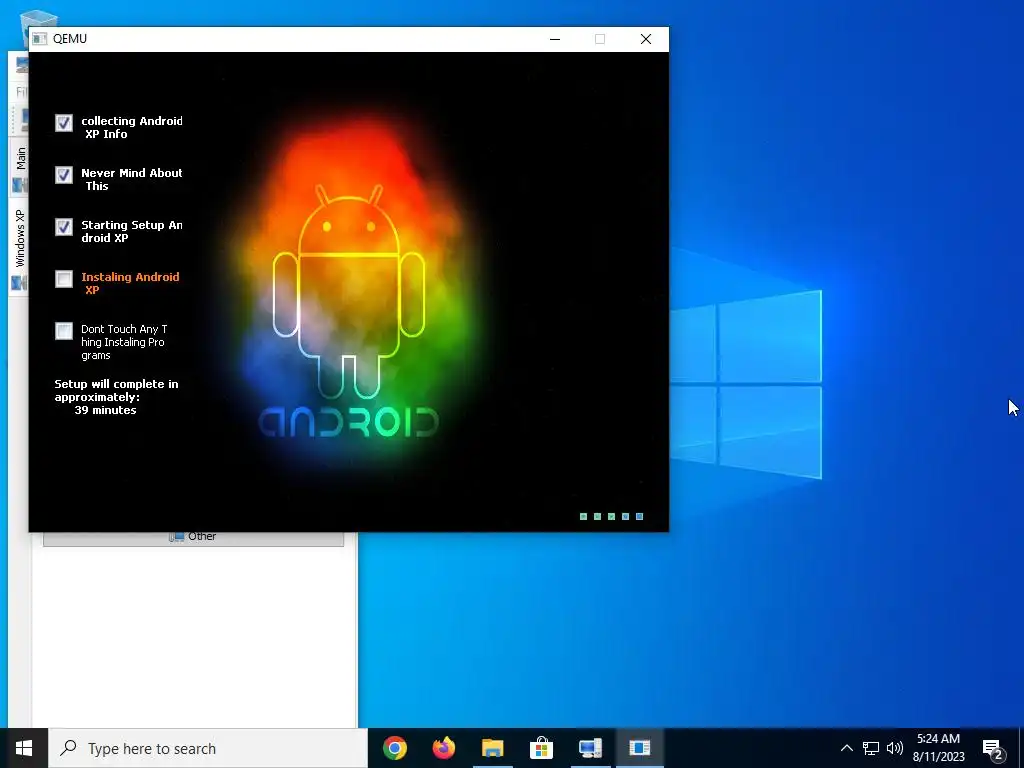Select the 'Other' item in background window
Screen dimensions: 1024x768
pyautogui.click(x=193, y=537)
